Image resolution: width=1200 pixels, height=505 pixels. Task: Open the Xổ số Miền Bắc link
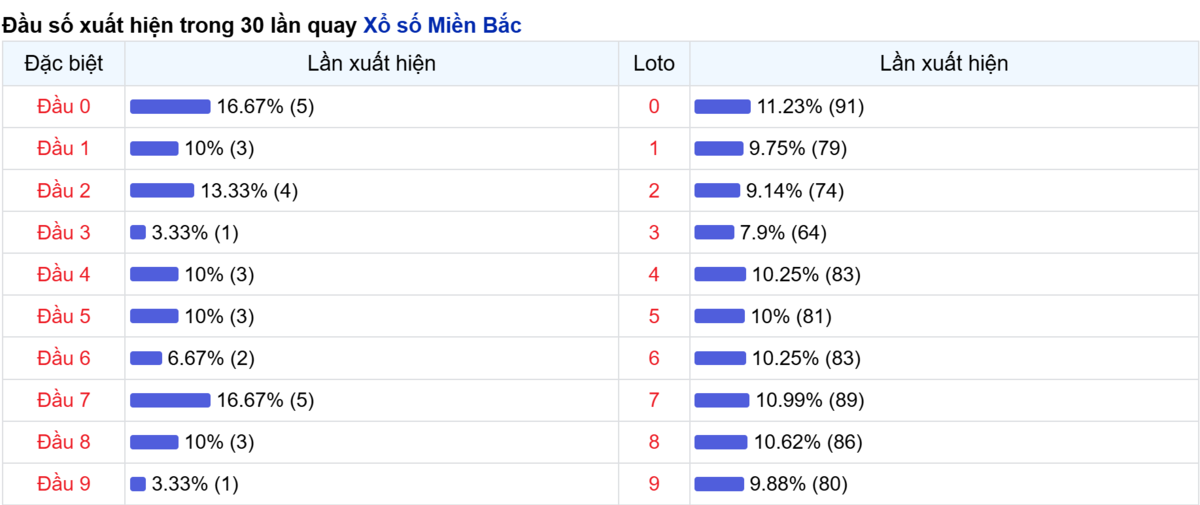click(442, 26)
